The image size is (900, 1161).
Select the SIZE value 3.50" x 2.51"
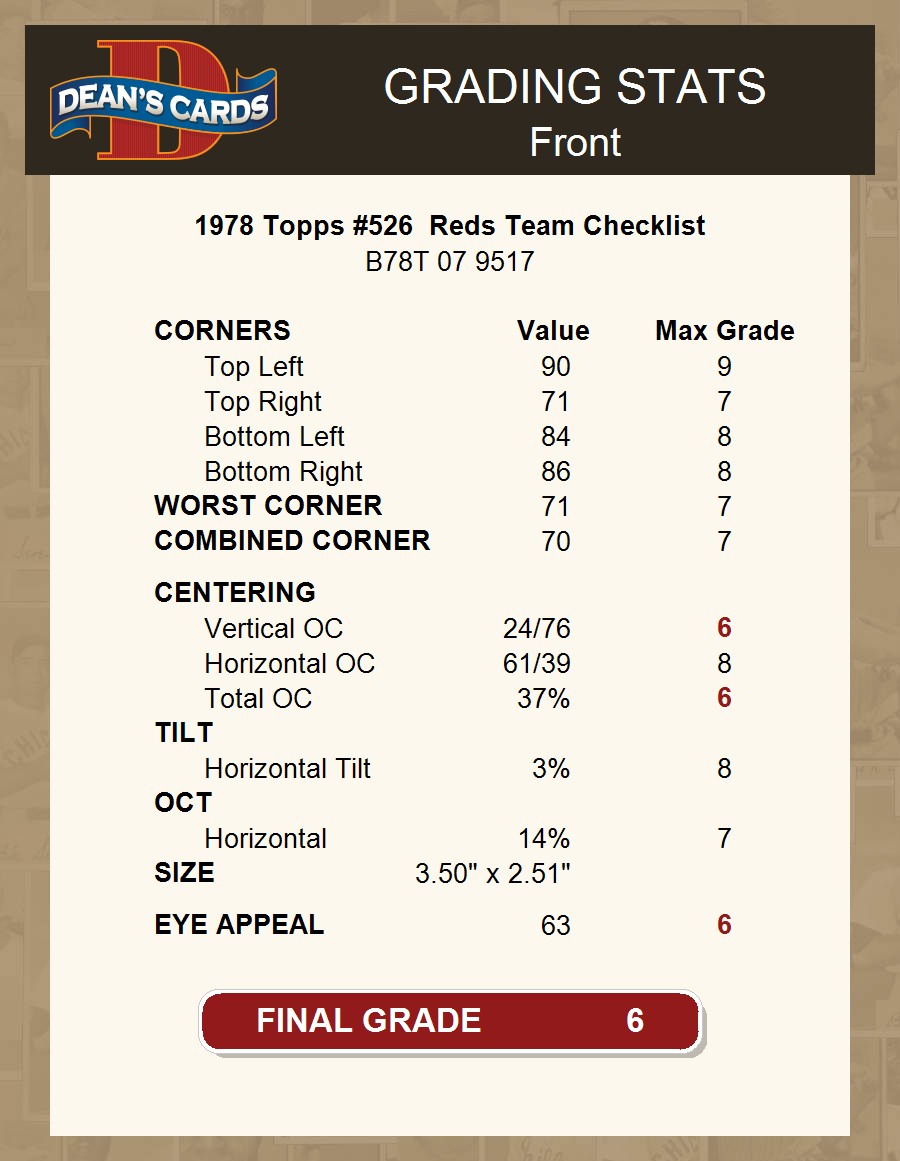[492, 874]
